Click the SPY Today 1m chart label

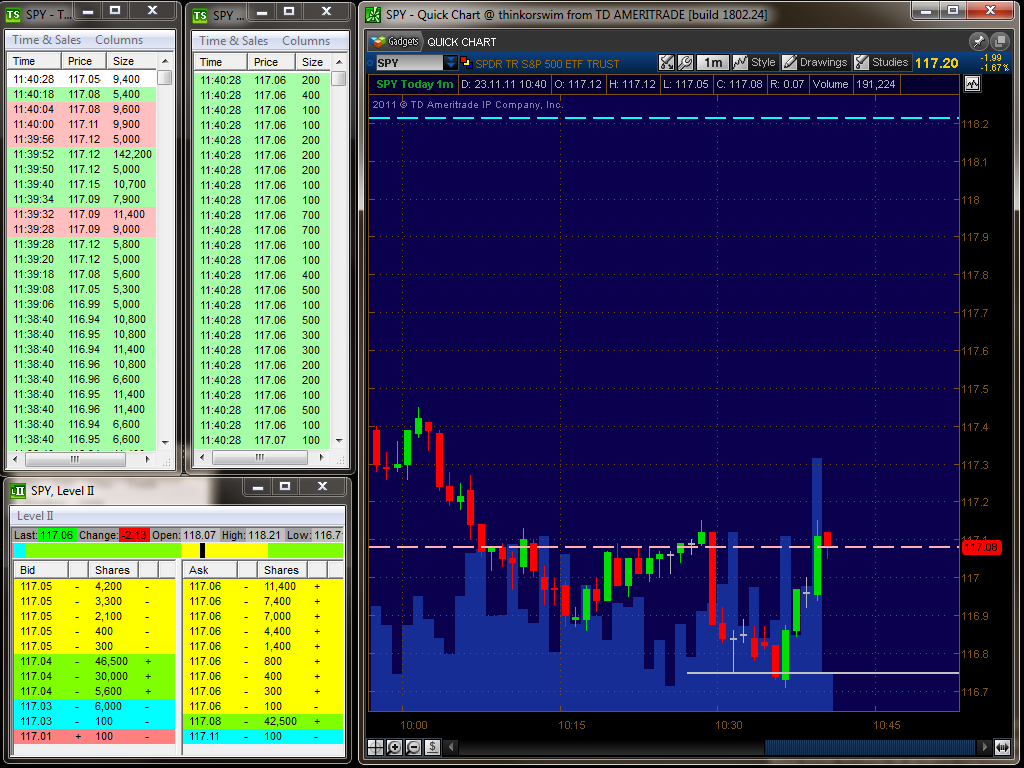pos(415,84)
